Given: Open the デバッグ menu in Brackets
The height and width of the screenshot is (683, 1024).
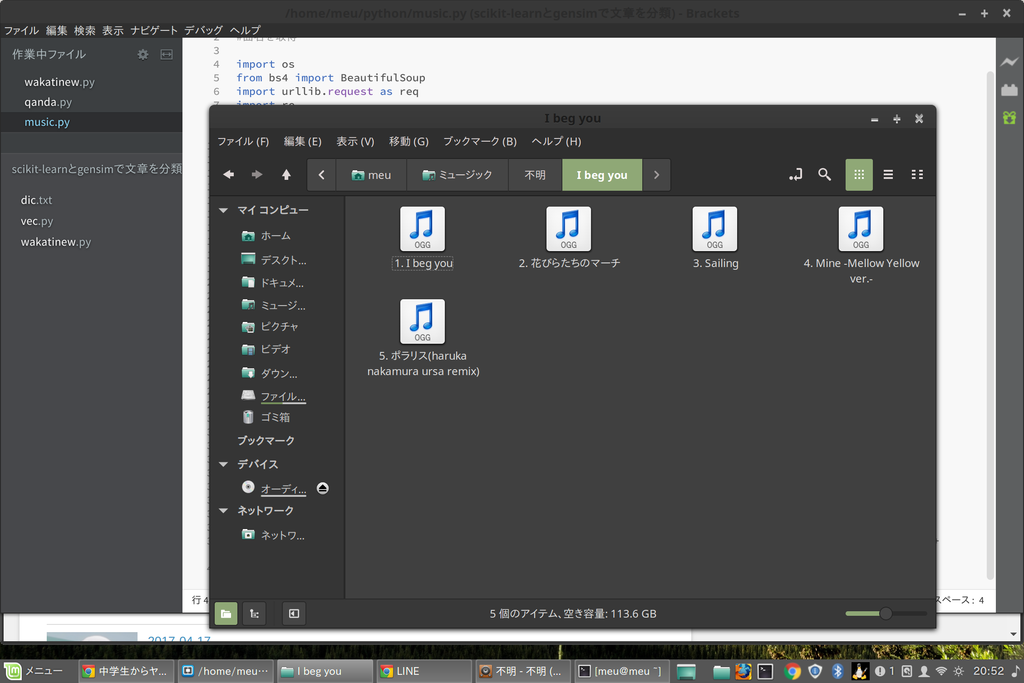Looking at the screenshot, I should tap(205, 30).
